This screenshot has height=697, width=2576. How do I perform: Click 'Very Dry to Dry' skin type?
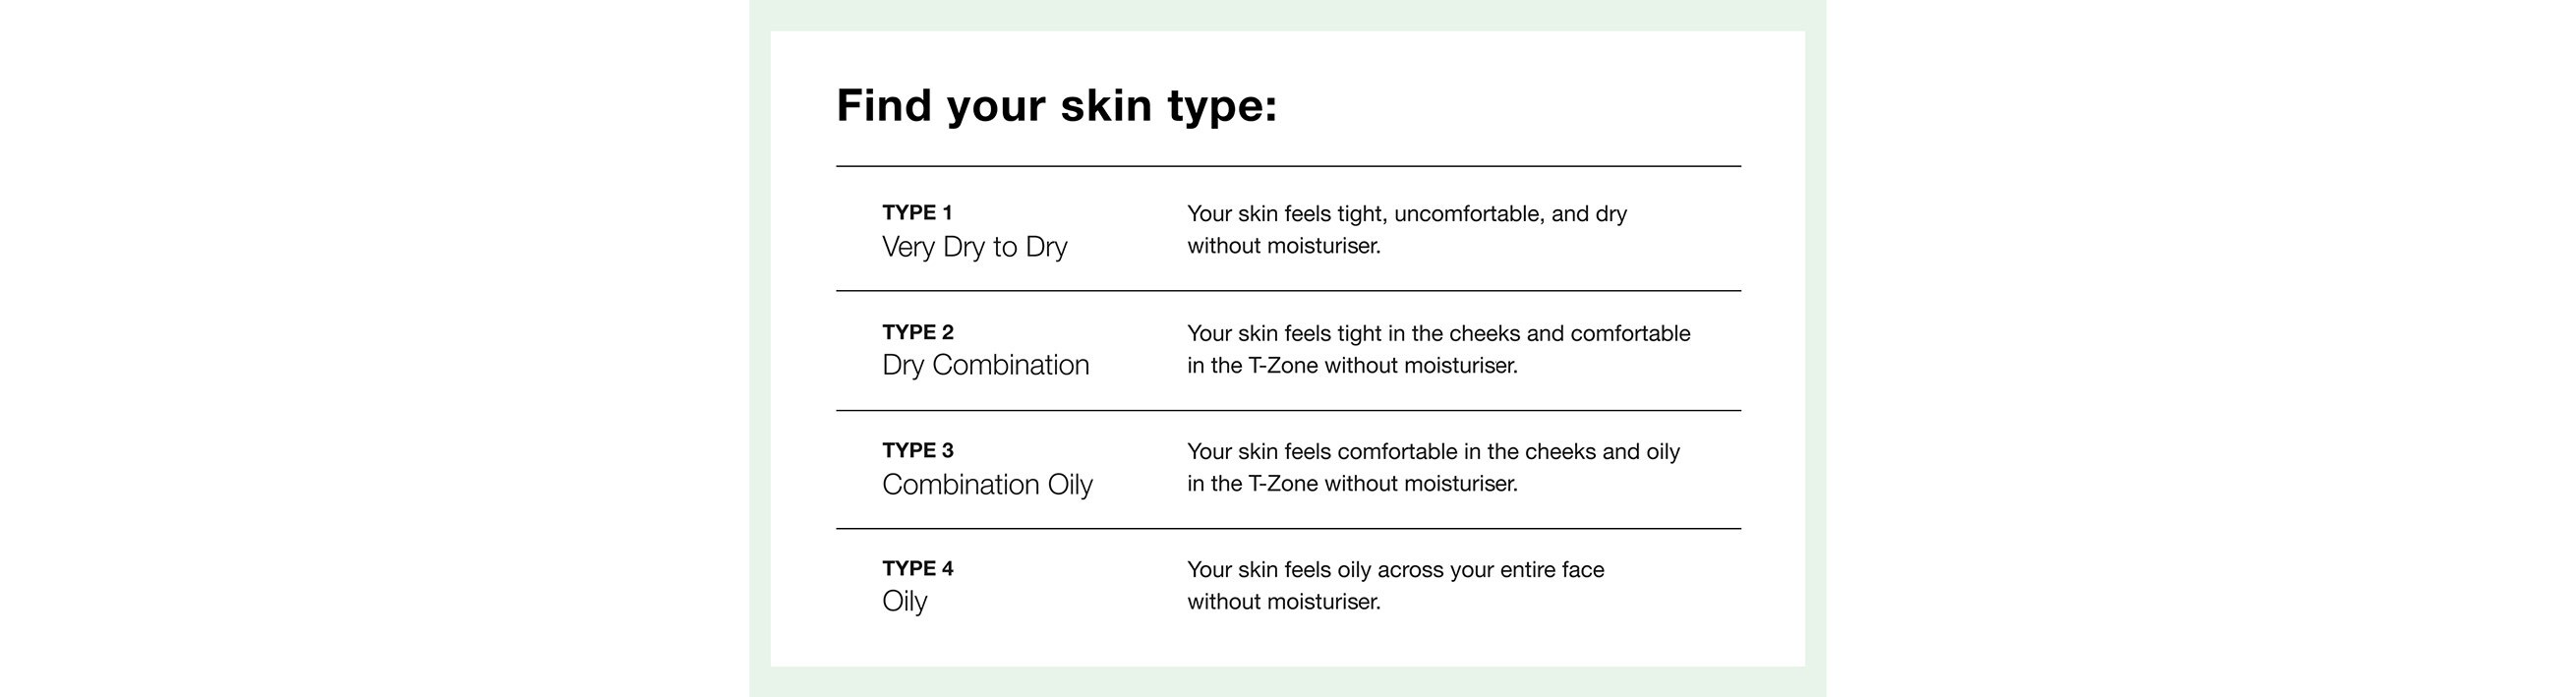point(974,247)
